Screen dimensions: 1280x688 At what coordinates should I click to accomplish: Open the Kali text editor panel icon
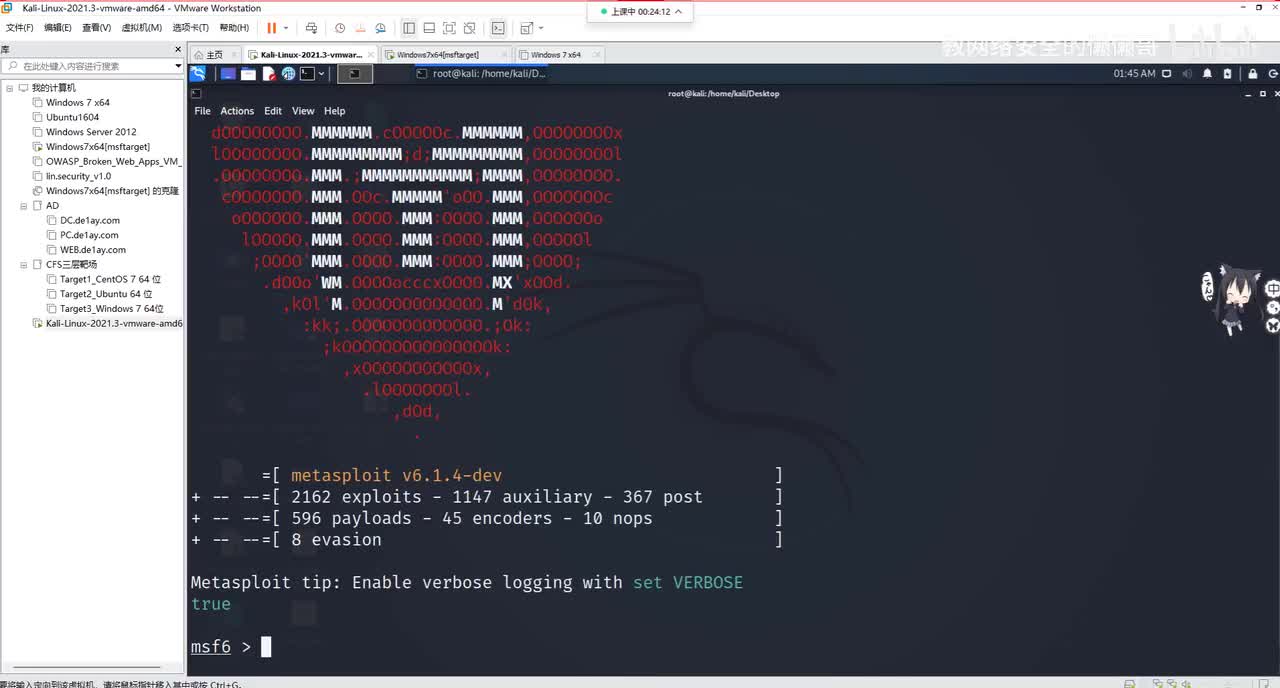(268, 73)
